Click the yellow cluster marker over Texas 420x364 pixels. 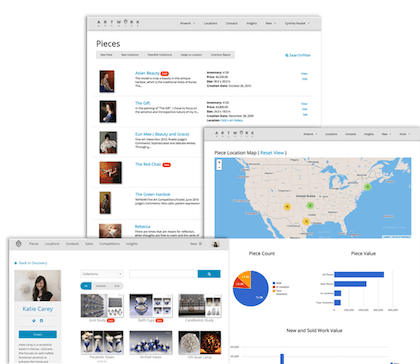coord(306,221)
